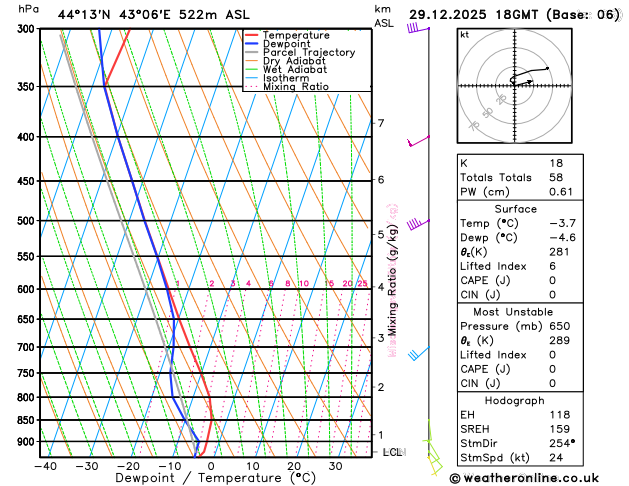The height and width of the screenshot is (486, 629).
Task: Click the 300 pressure level label
Action: [28, 29]
